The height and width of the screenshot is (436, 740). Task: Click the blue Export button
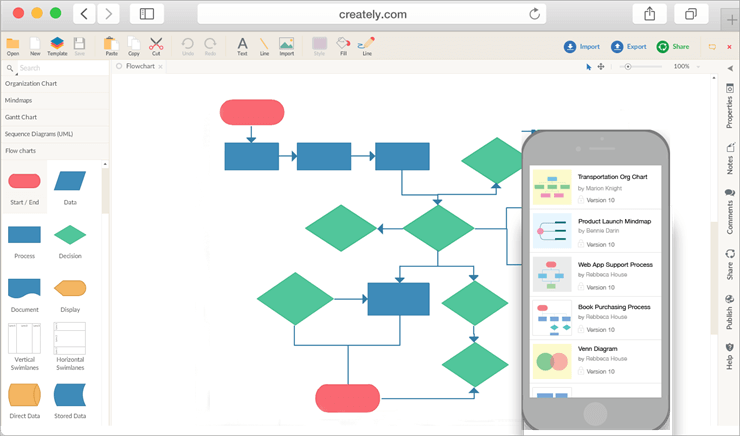(629, 47)
